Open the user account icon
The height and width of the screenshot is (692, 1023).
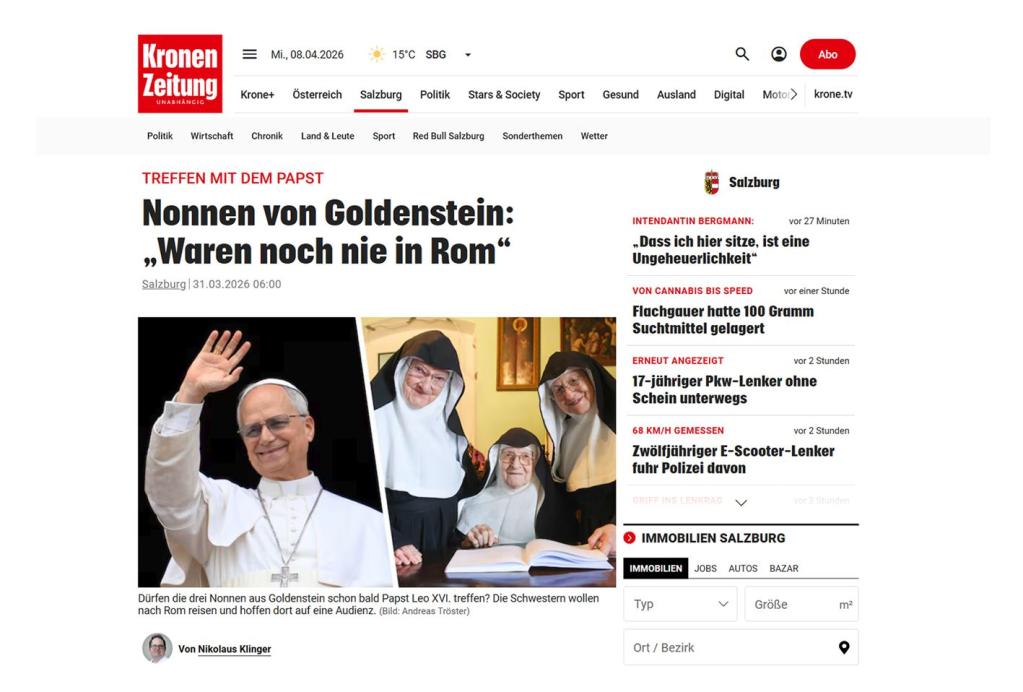click(778, 54)
